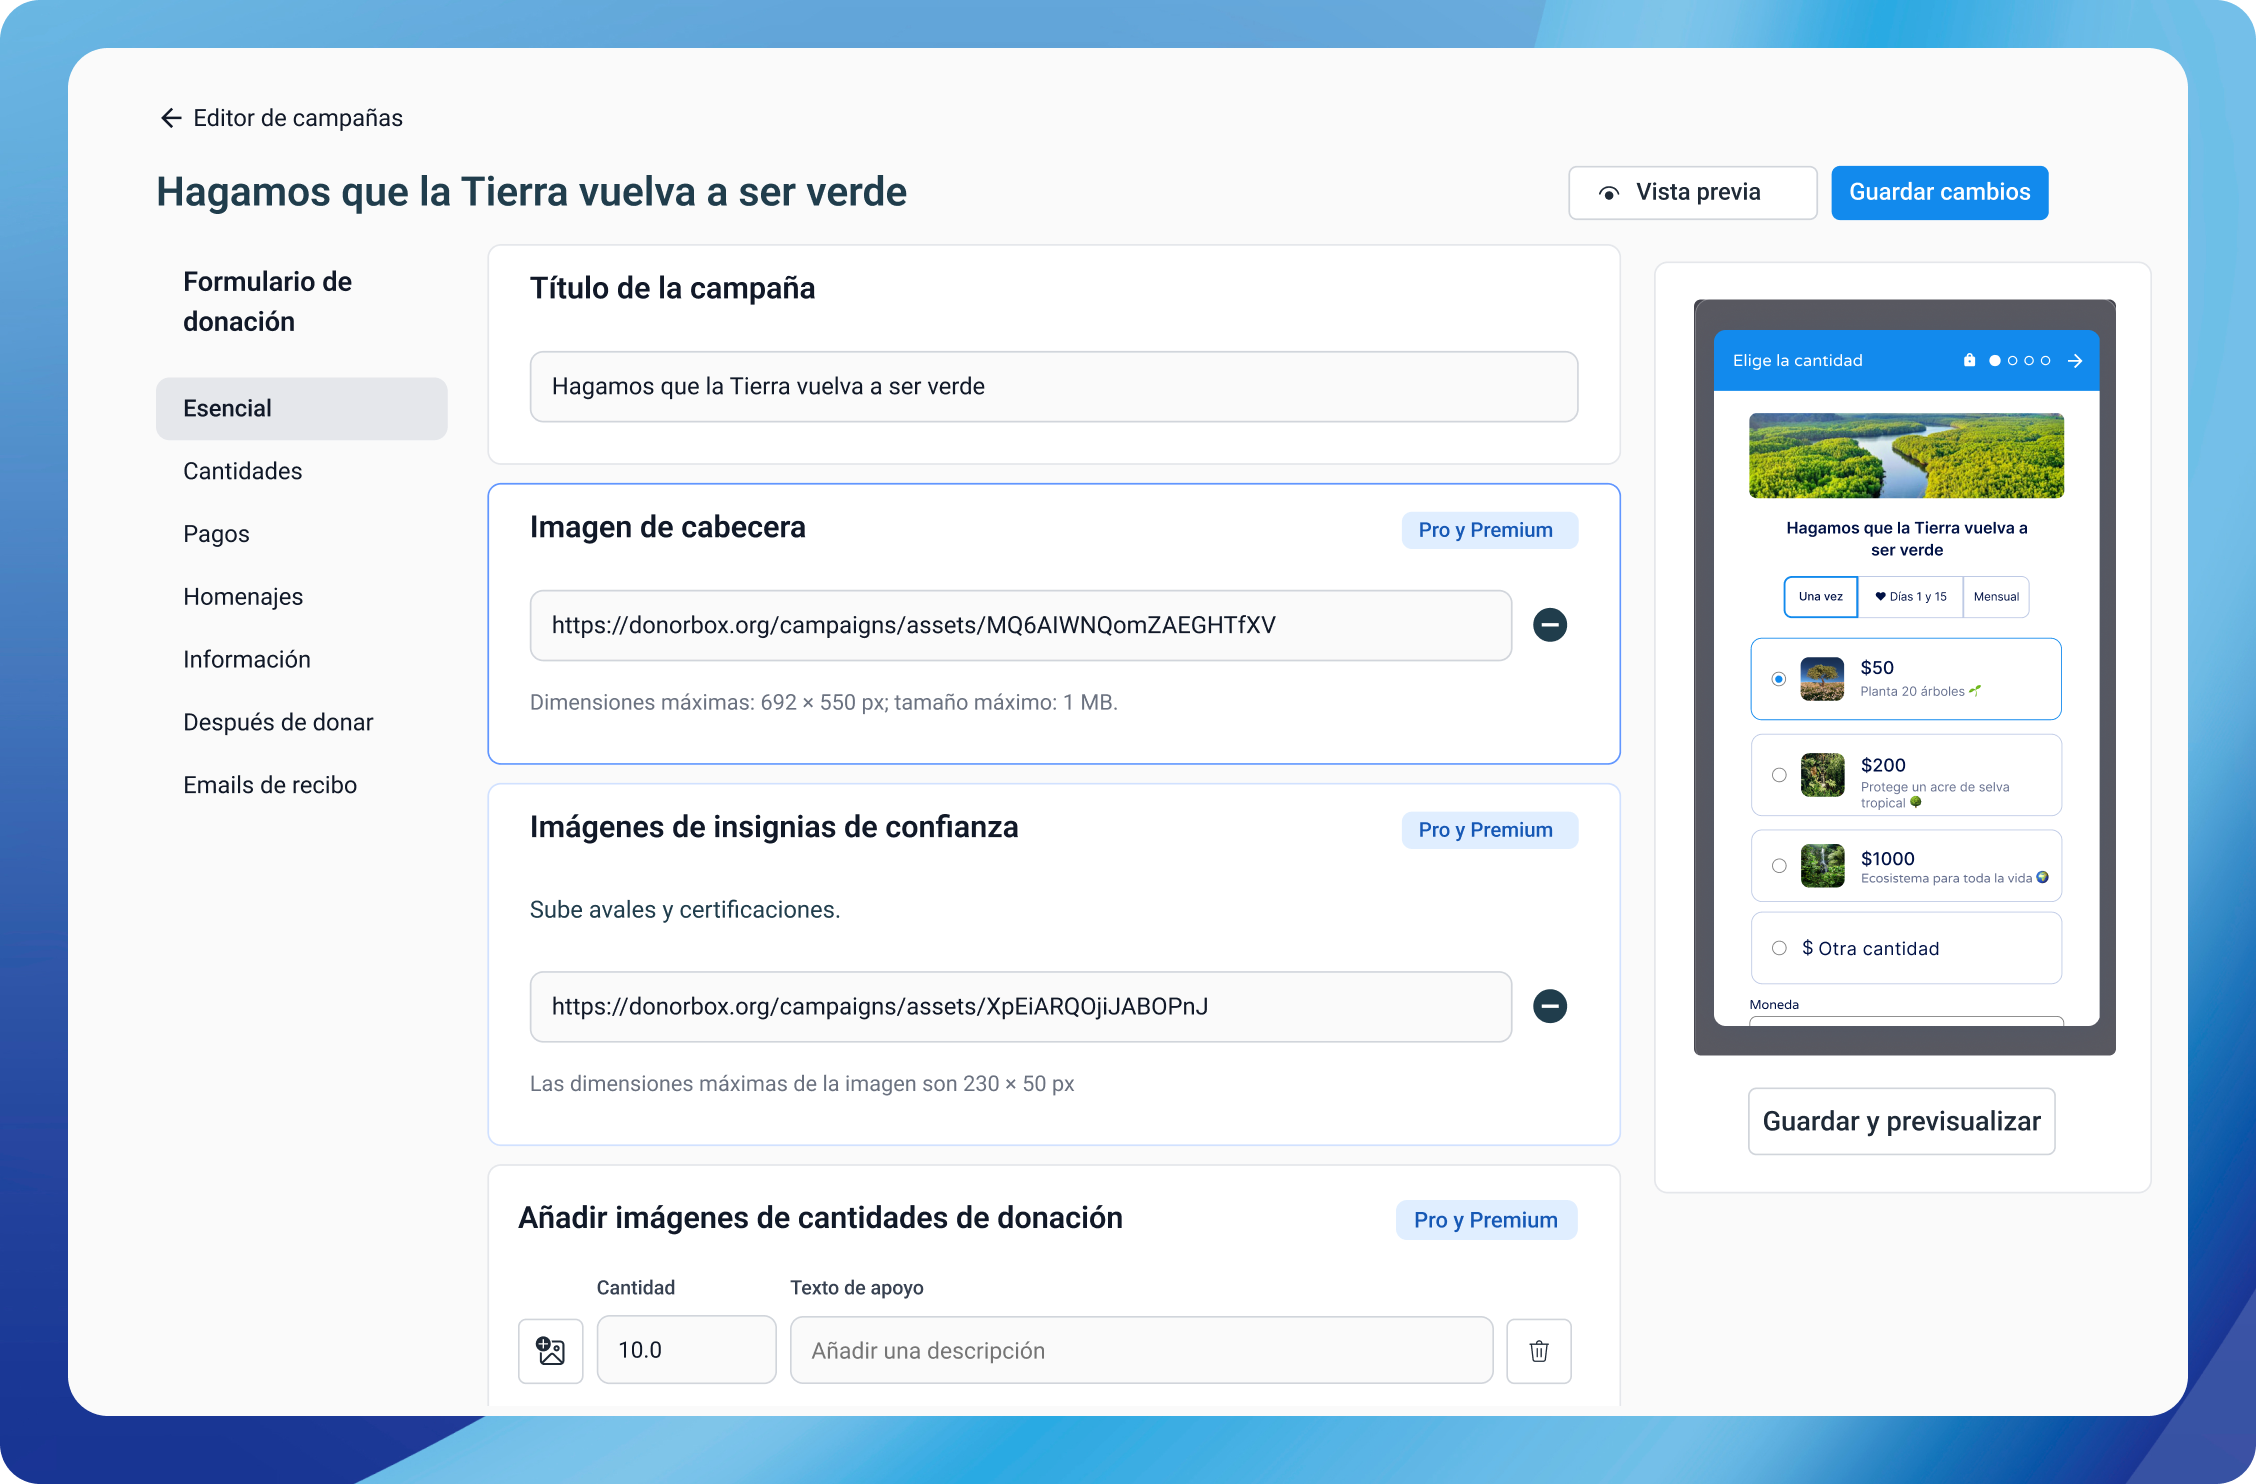2256x1484 pixels.
Task: Click the campaign title input field
Action: click(1053, 387)
